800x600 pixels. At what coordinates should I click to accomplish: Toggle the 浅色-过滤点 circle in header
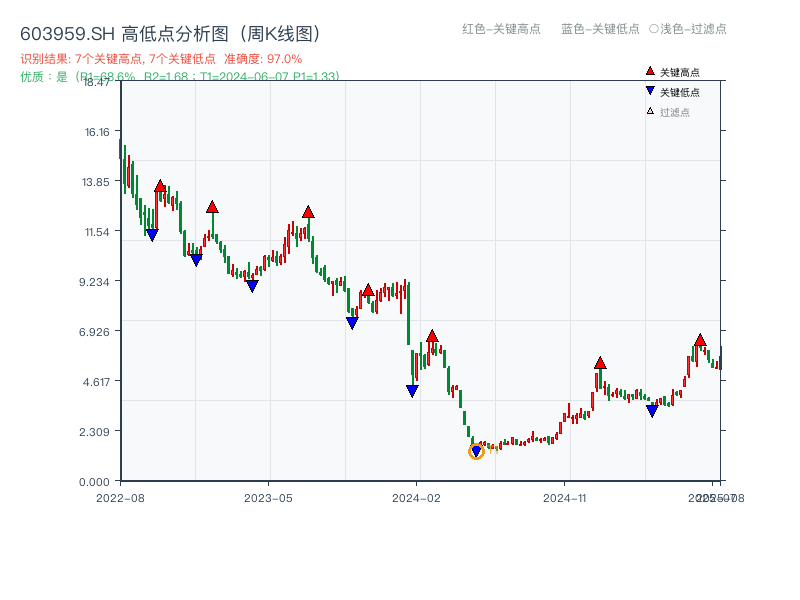[653, 29]
